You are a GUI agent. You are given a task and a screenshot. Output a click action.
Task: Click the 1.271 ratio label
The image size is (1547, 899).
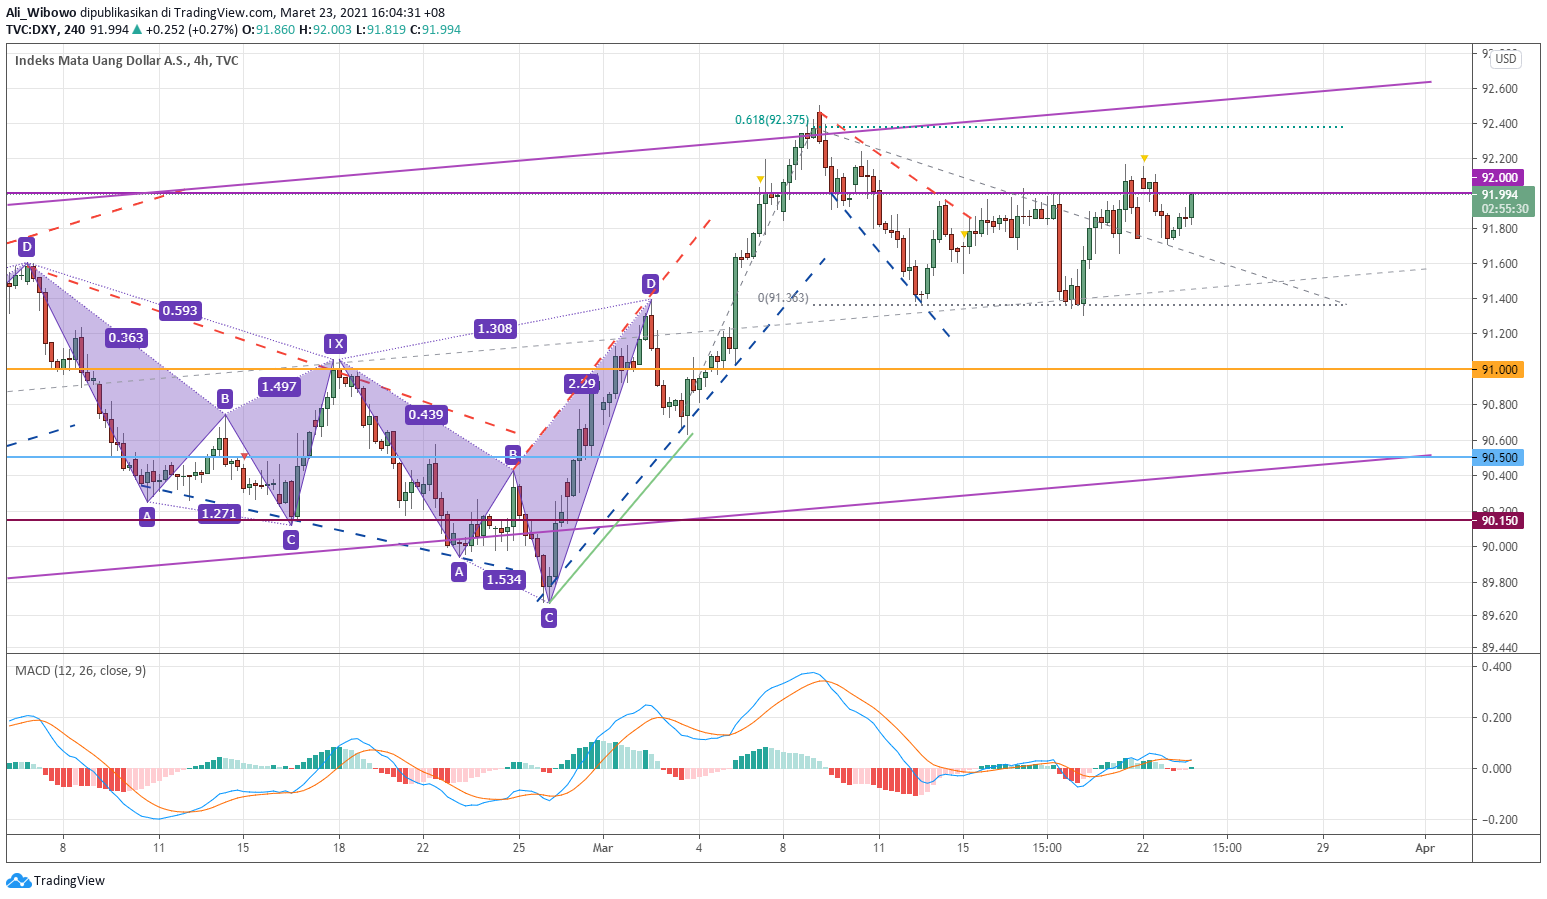click(219, 513)
